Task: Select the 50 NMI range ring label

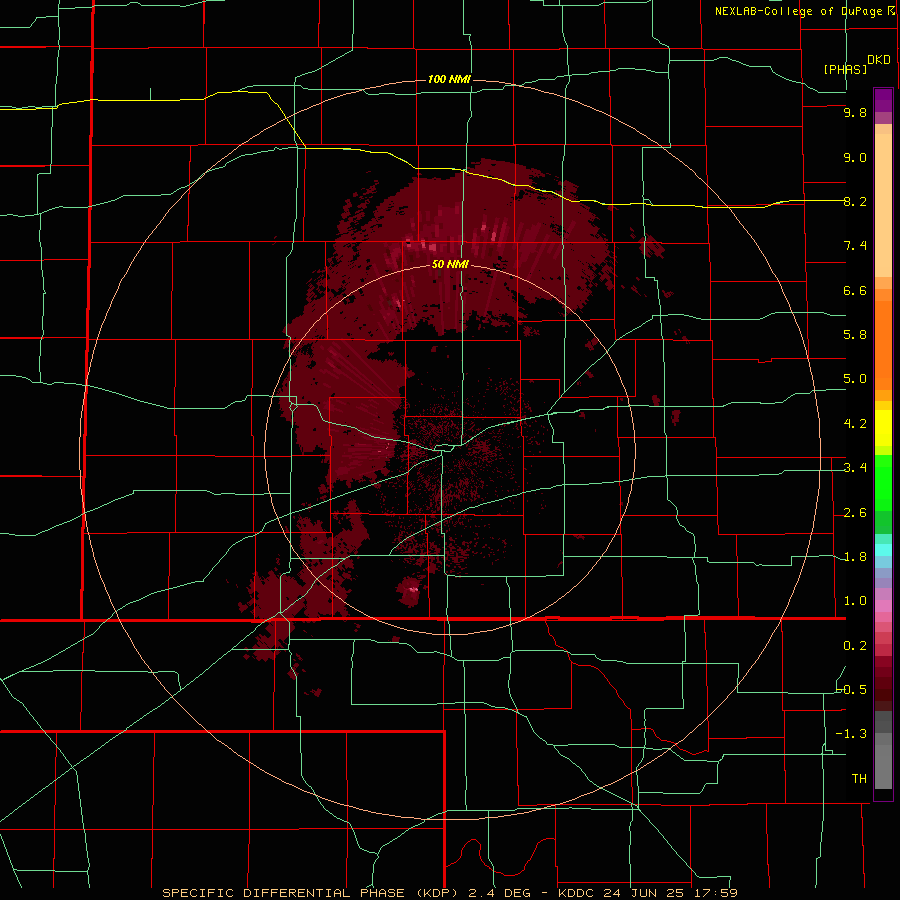Action: tap(450, 264)
